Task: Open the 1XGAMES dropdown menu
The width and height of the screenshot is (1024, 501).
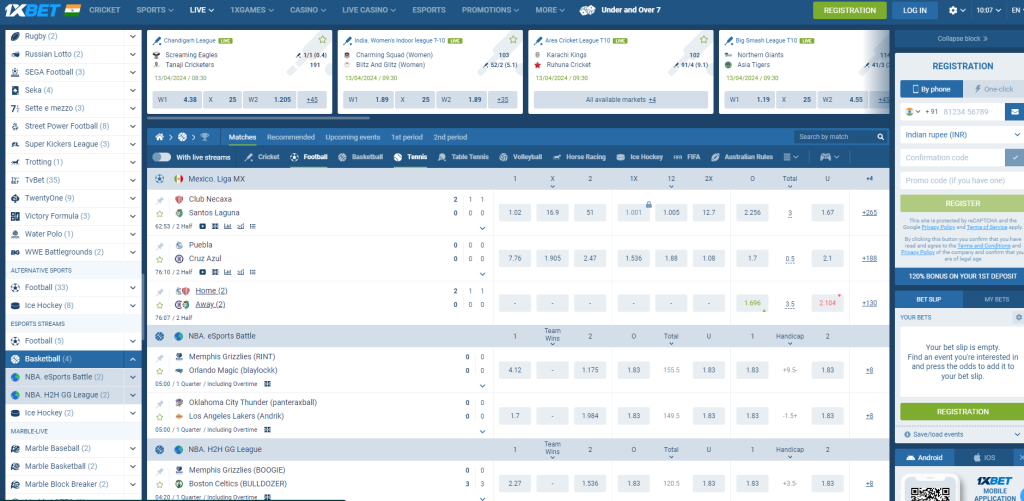Action: coord(251,10)
